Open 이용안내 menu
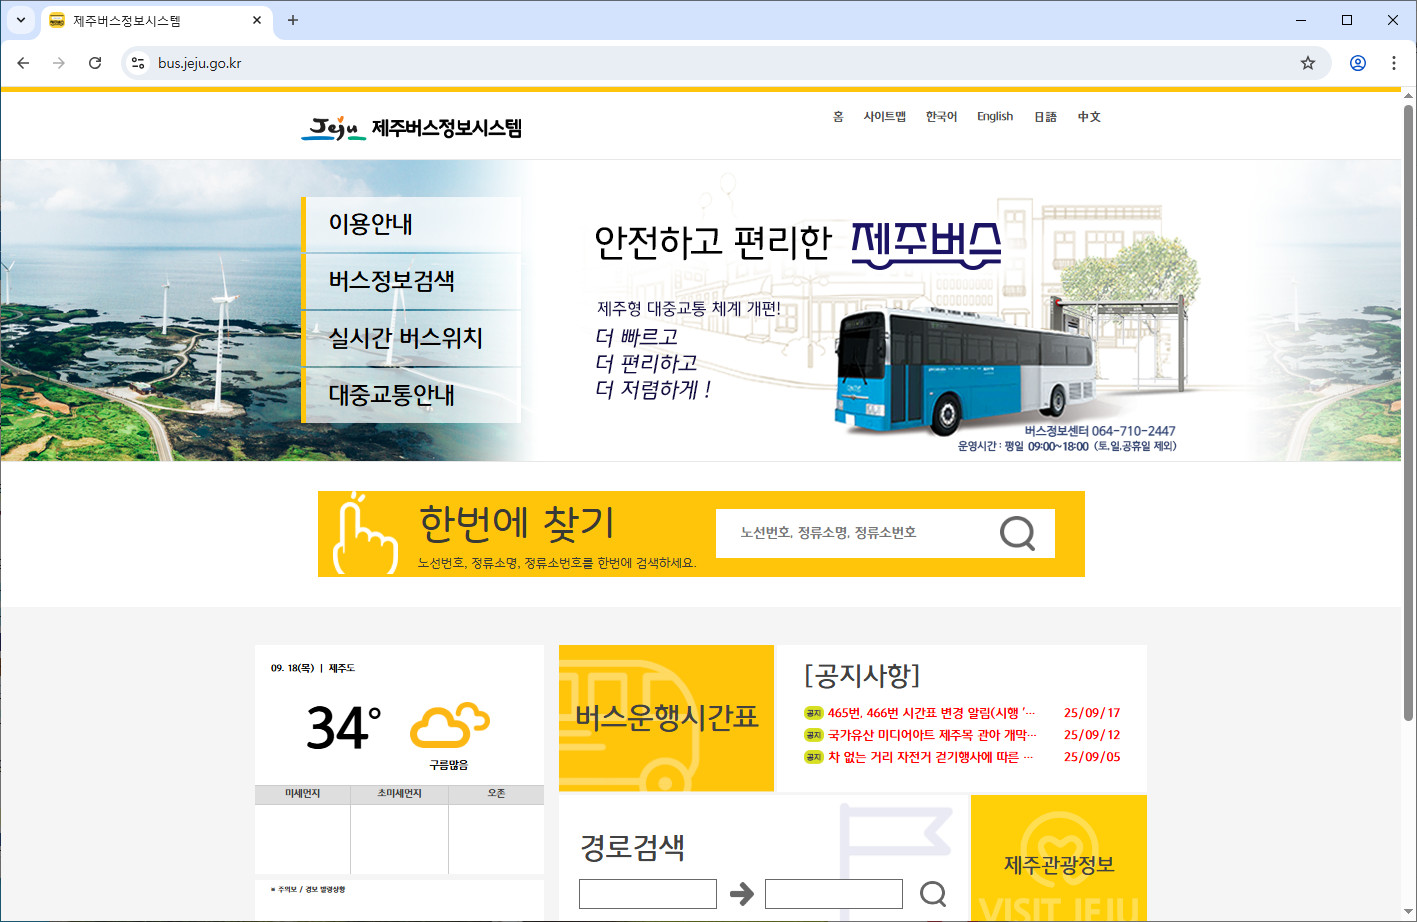Image resolution: width=1417 pixels, height=922 pixels. point(411,224)
